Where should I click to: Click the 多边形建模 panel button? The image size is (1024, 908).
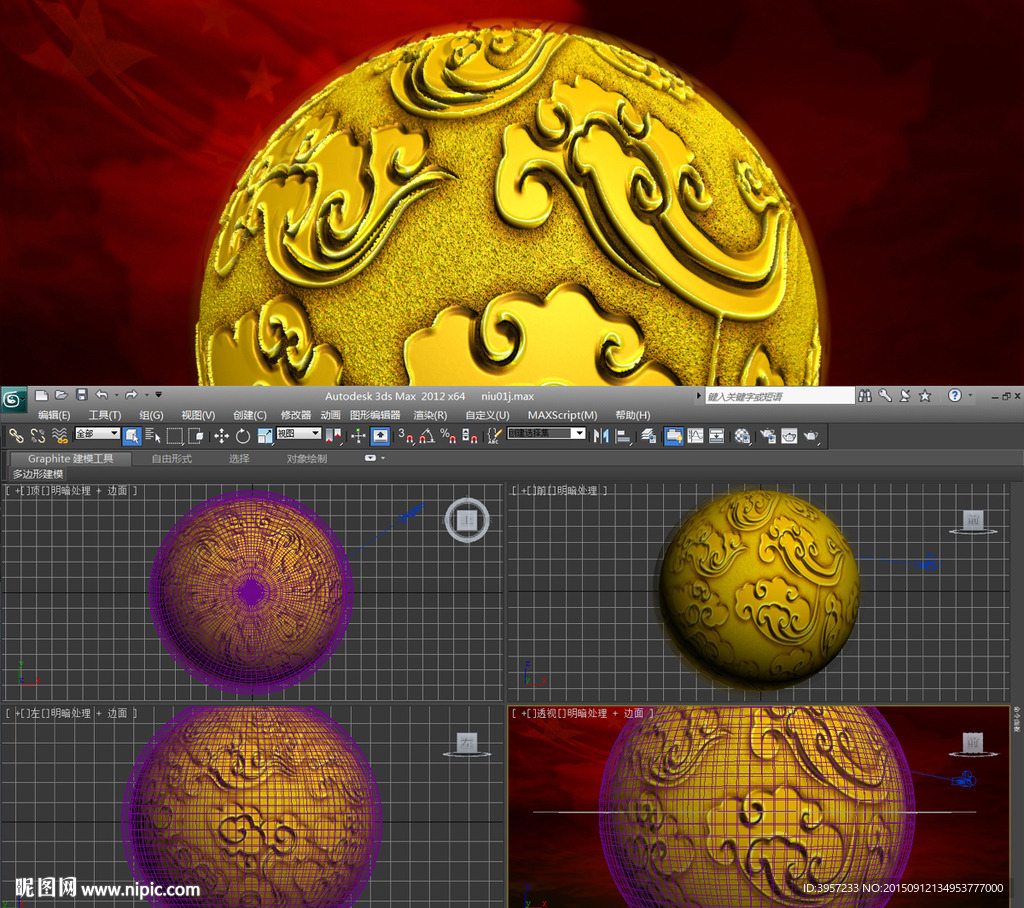pyautogui.click(x=38, y=474)
